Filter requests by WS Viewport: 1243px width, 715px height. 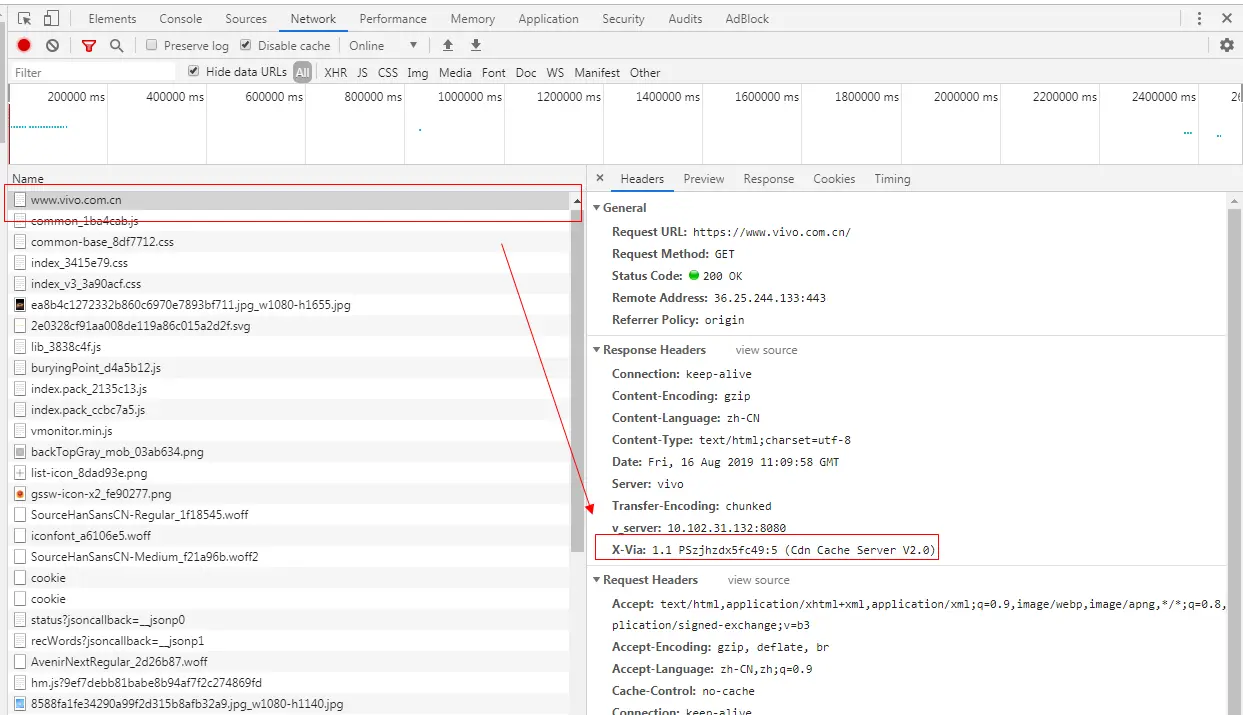(555, 72)
